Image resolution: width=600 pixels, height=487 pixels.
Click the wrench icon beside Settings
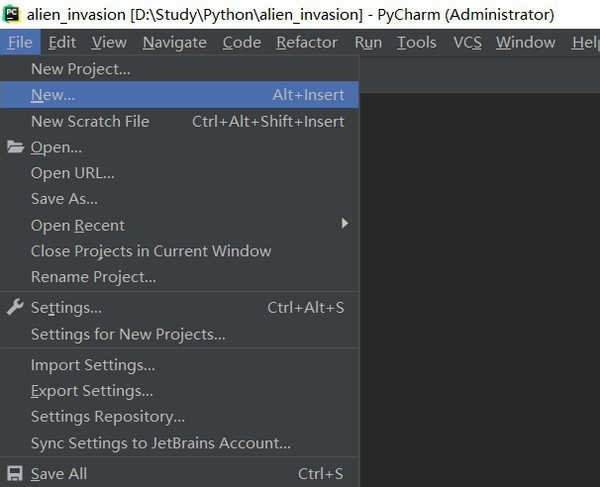[15, 307]
